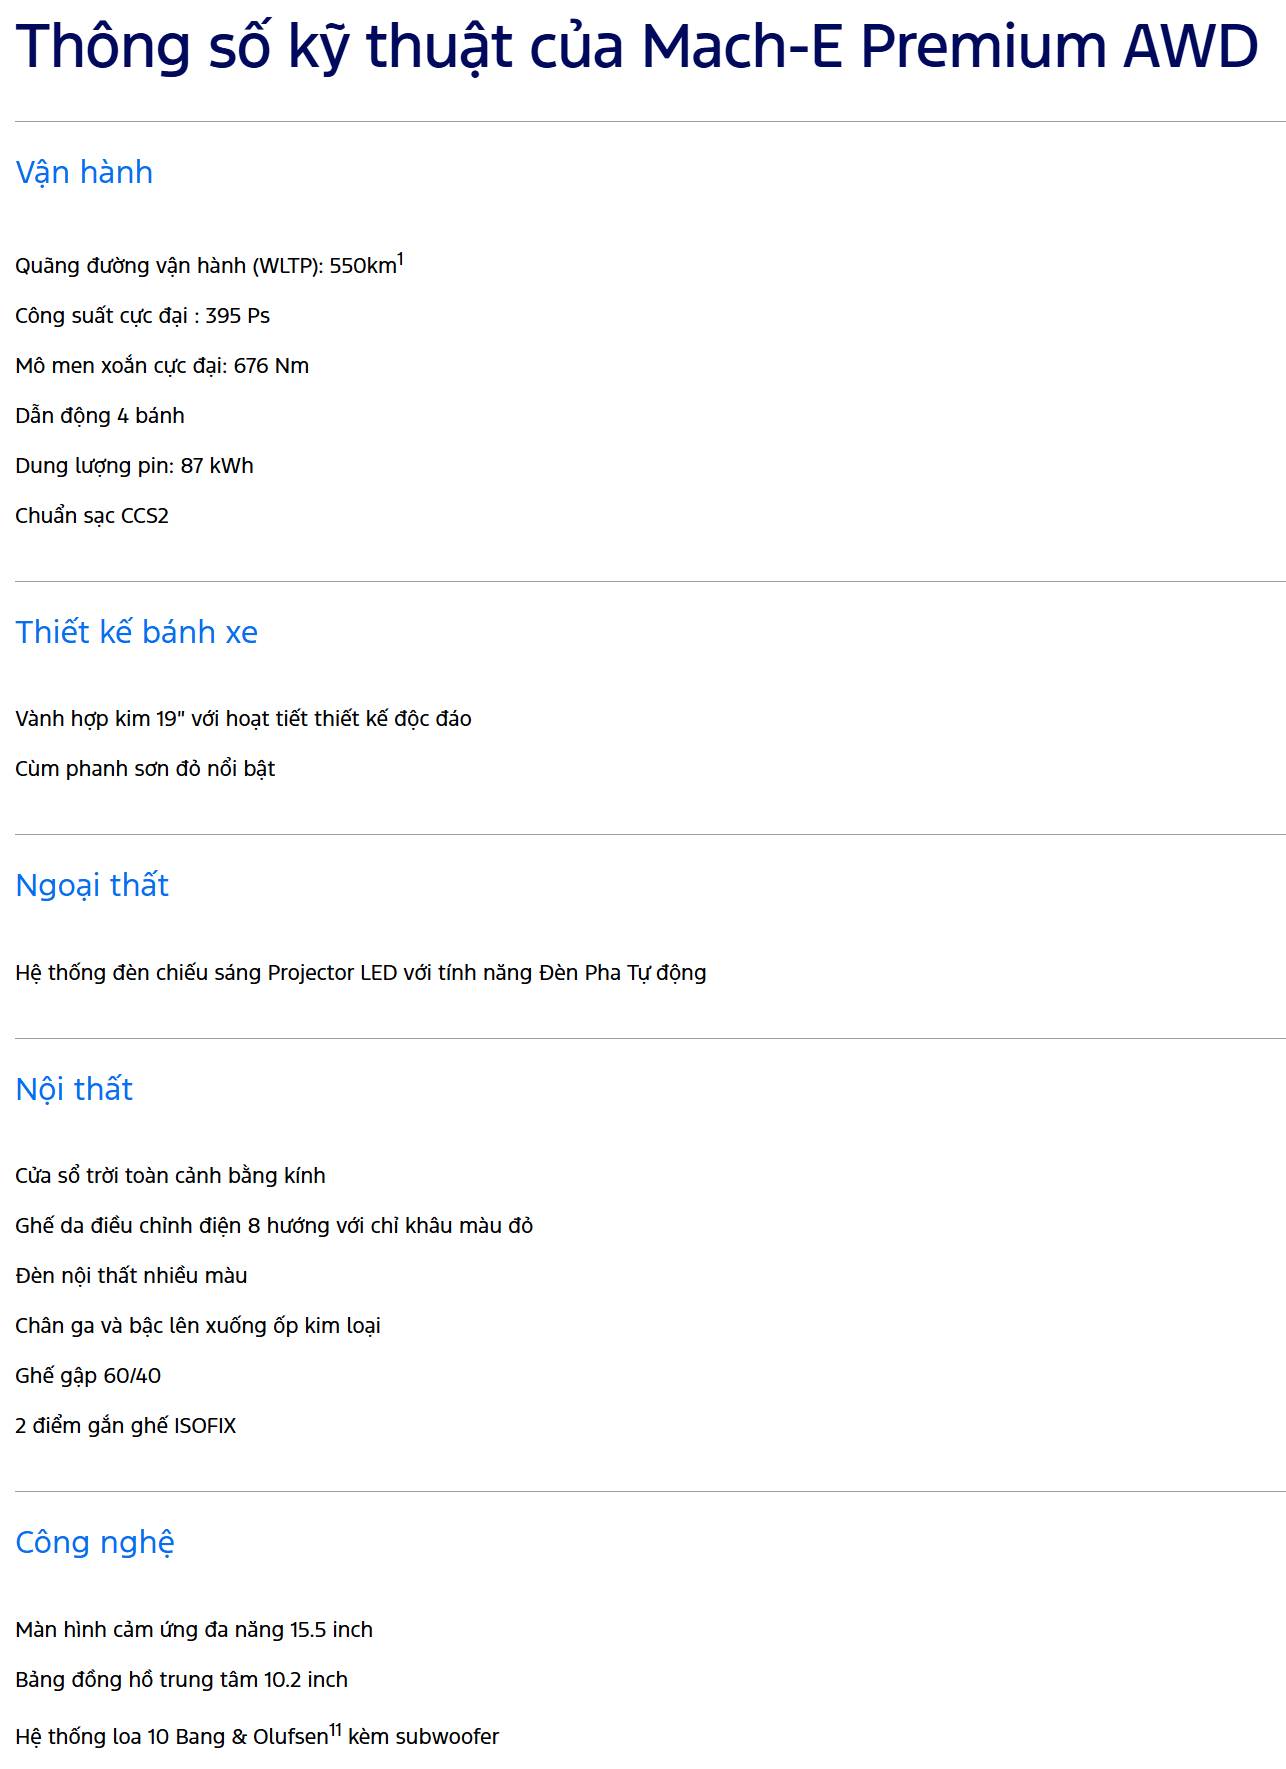Screen dimensions: 1286x1769
Task: Click the "Vận hành" section heading
Action: [84, 172]
